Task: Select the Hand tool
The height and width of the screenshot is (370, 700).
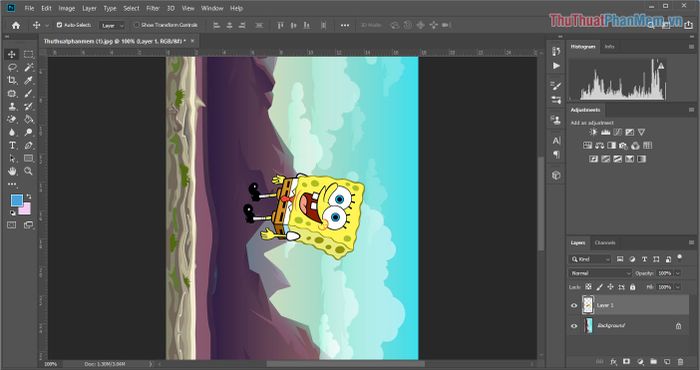Action: pyautogui.click(x=12, y=171)
